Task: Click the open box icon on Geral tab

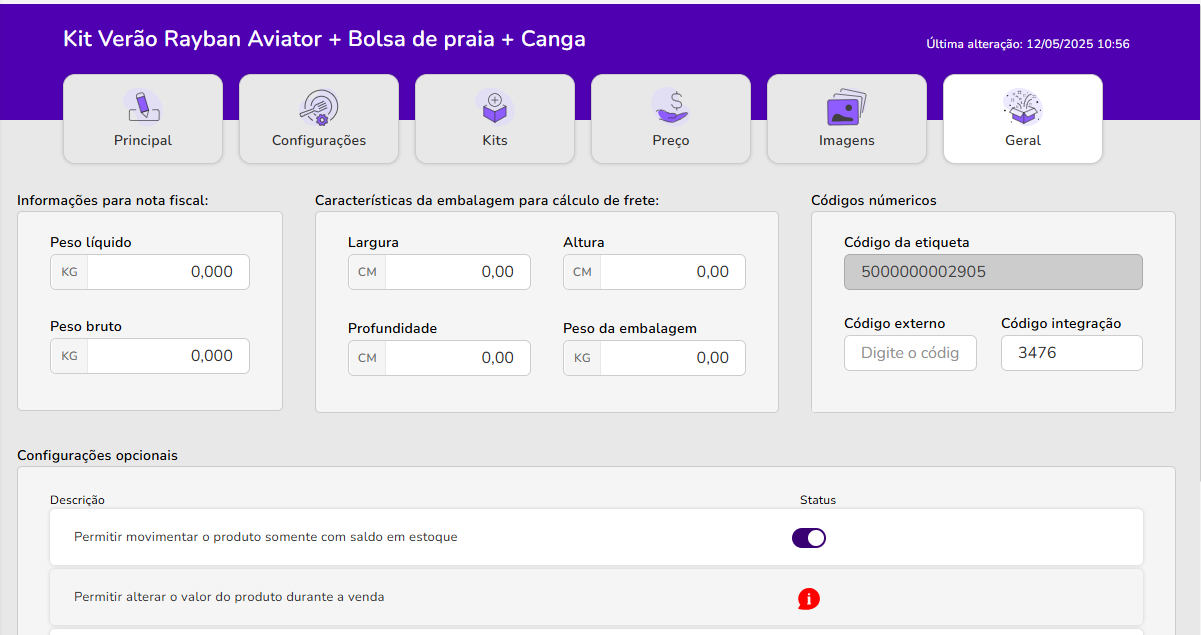Action: [1023, 105]
